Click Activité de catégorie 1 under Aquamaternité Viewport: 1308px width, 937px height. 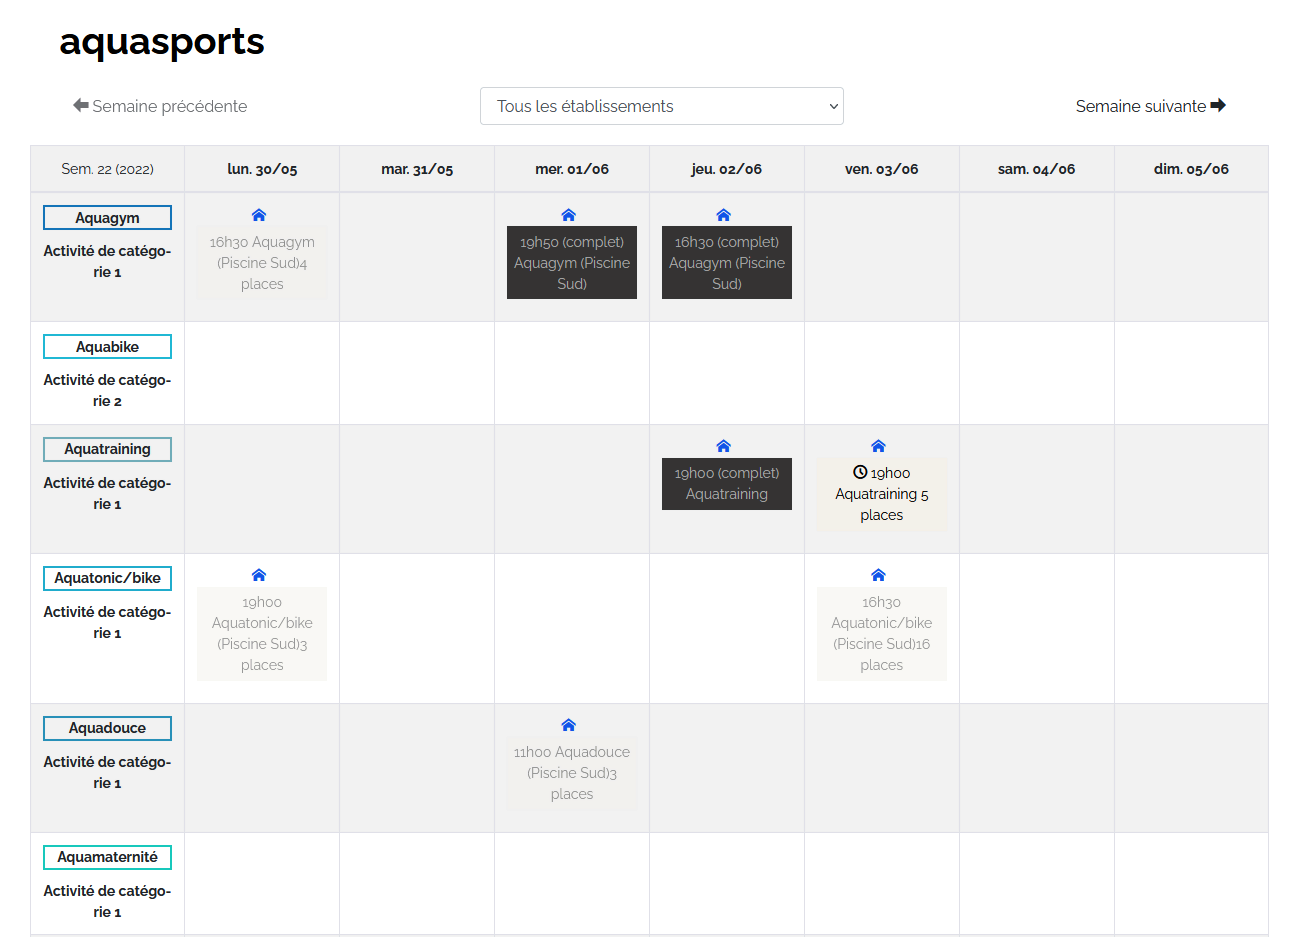[x=108, y=901]
